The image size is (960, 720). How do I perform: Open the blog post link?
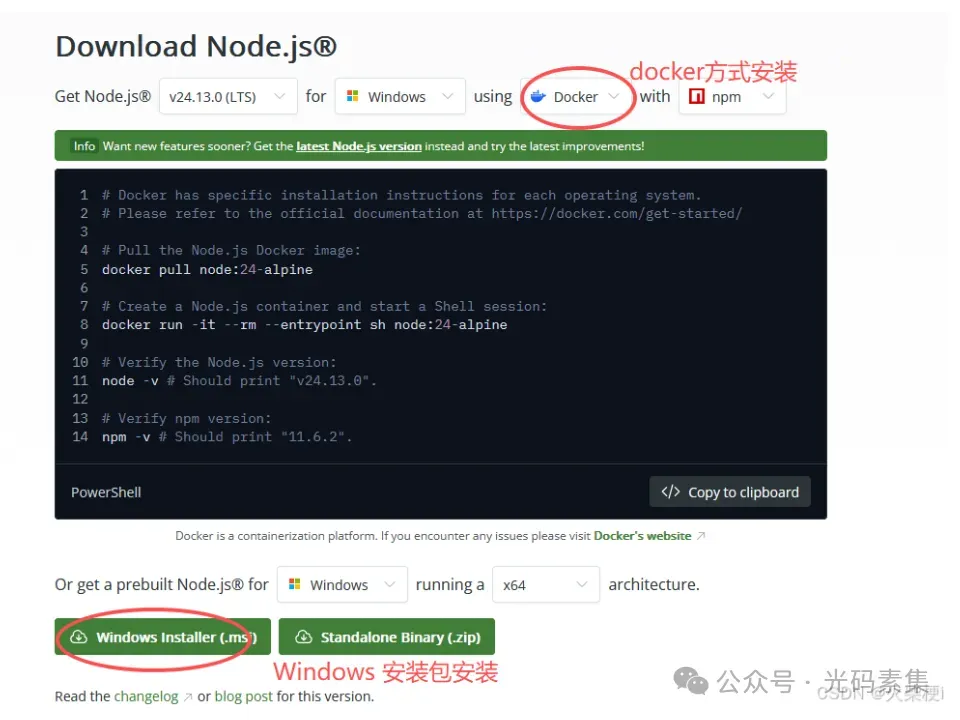click(244, 697)
